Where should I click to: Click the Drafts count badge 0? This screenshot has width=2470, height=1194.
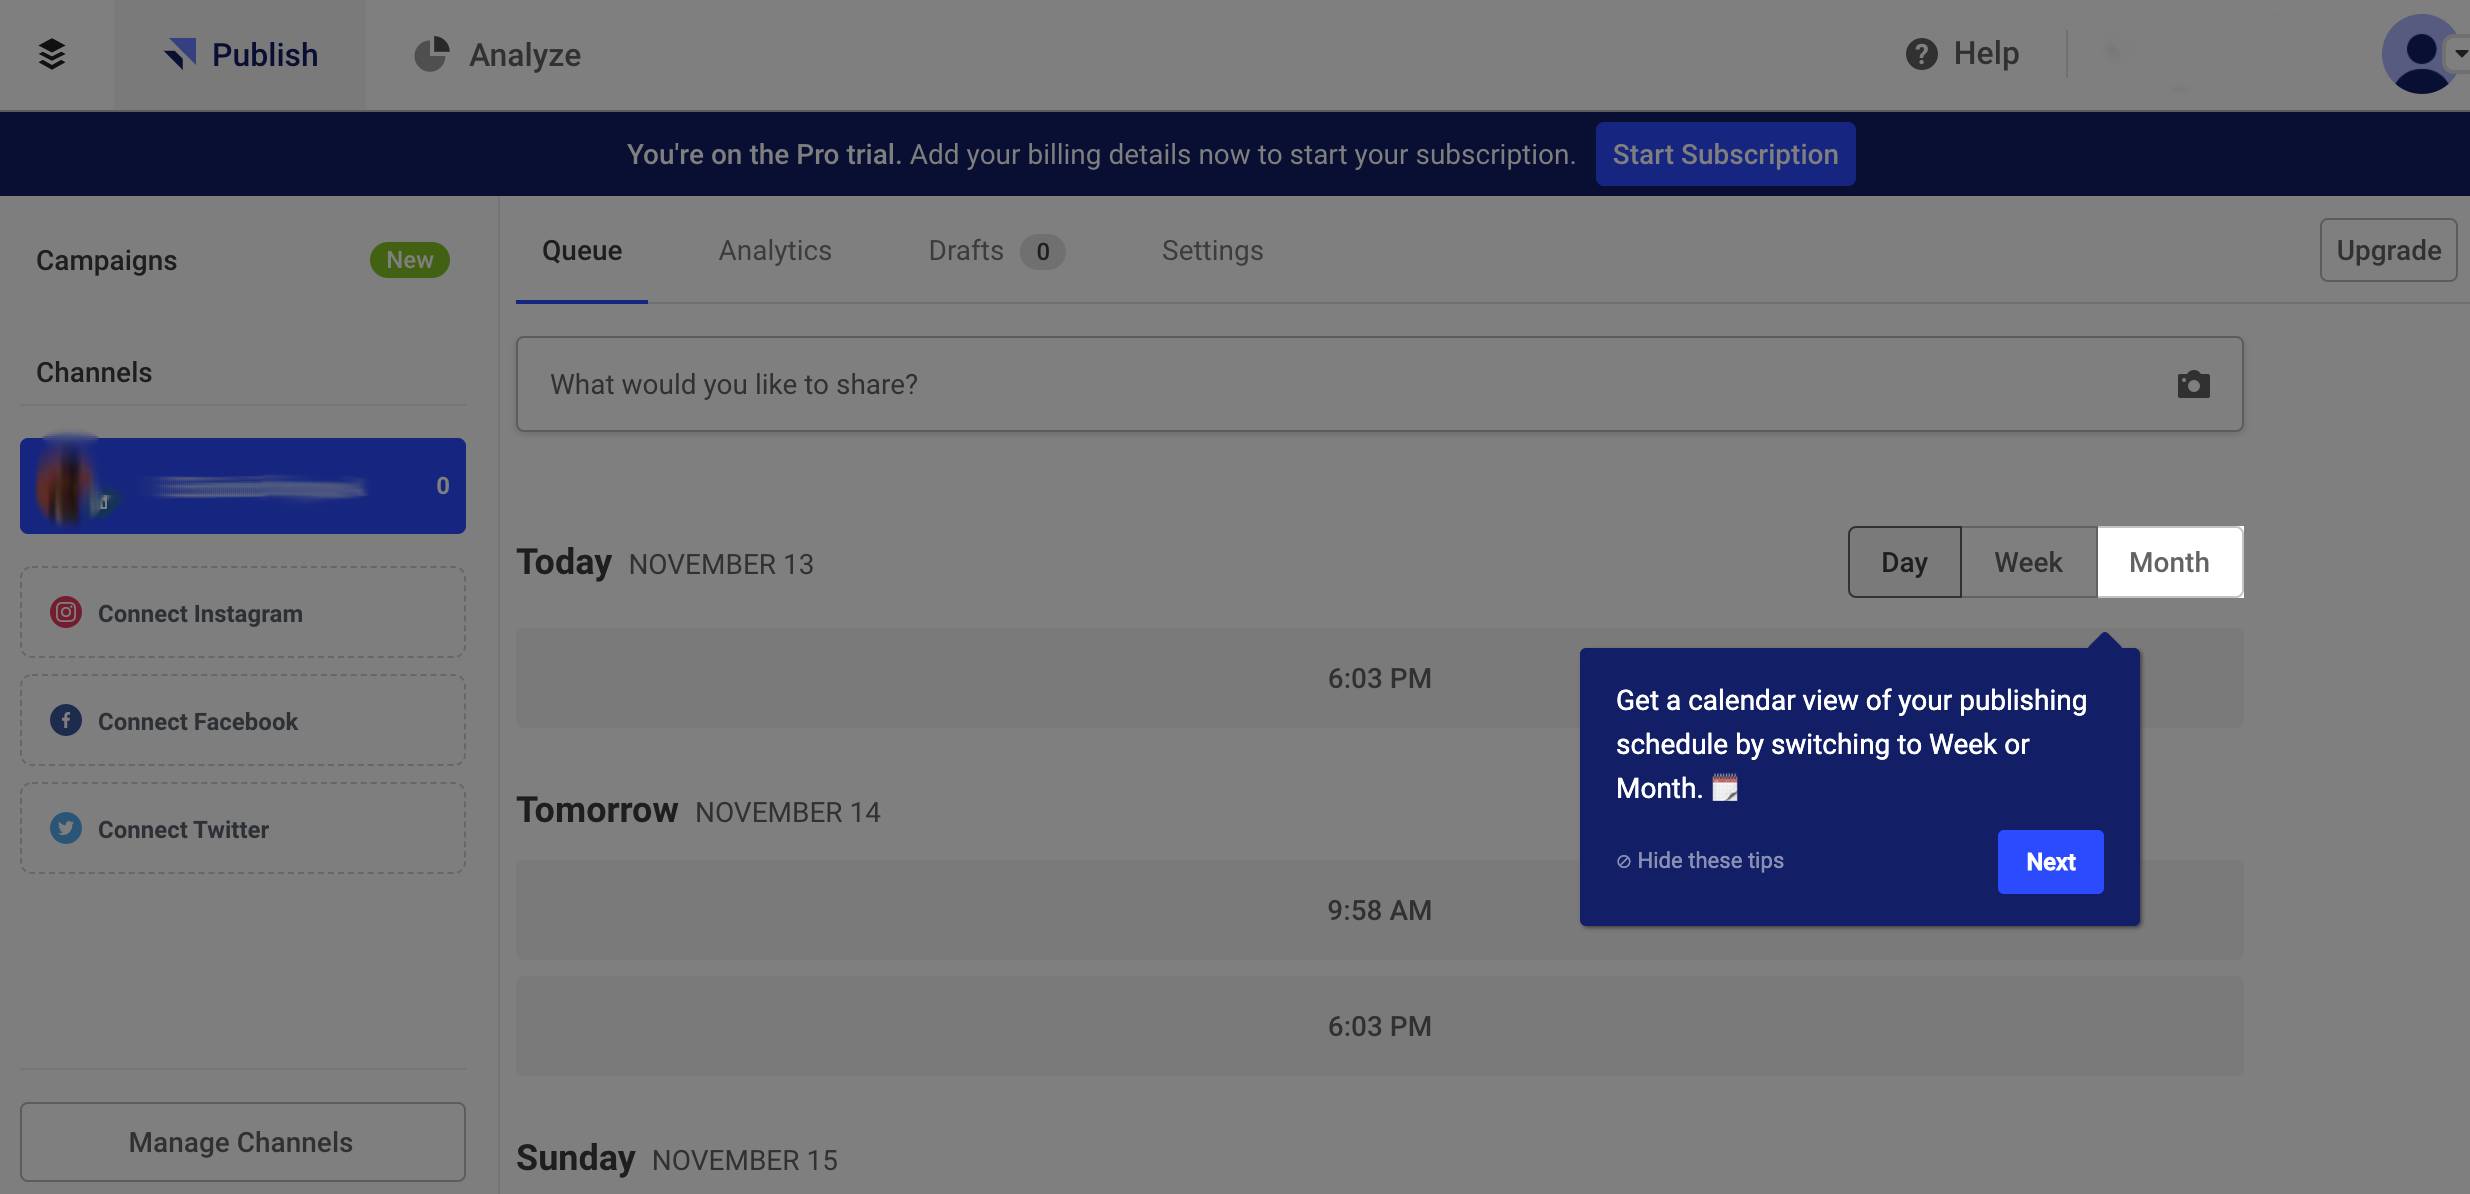1043,251
